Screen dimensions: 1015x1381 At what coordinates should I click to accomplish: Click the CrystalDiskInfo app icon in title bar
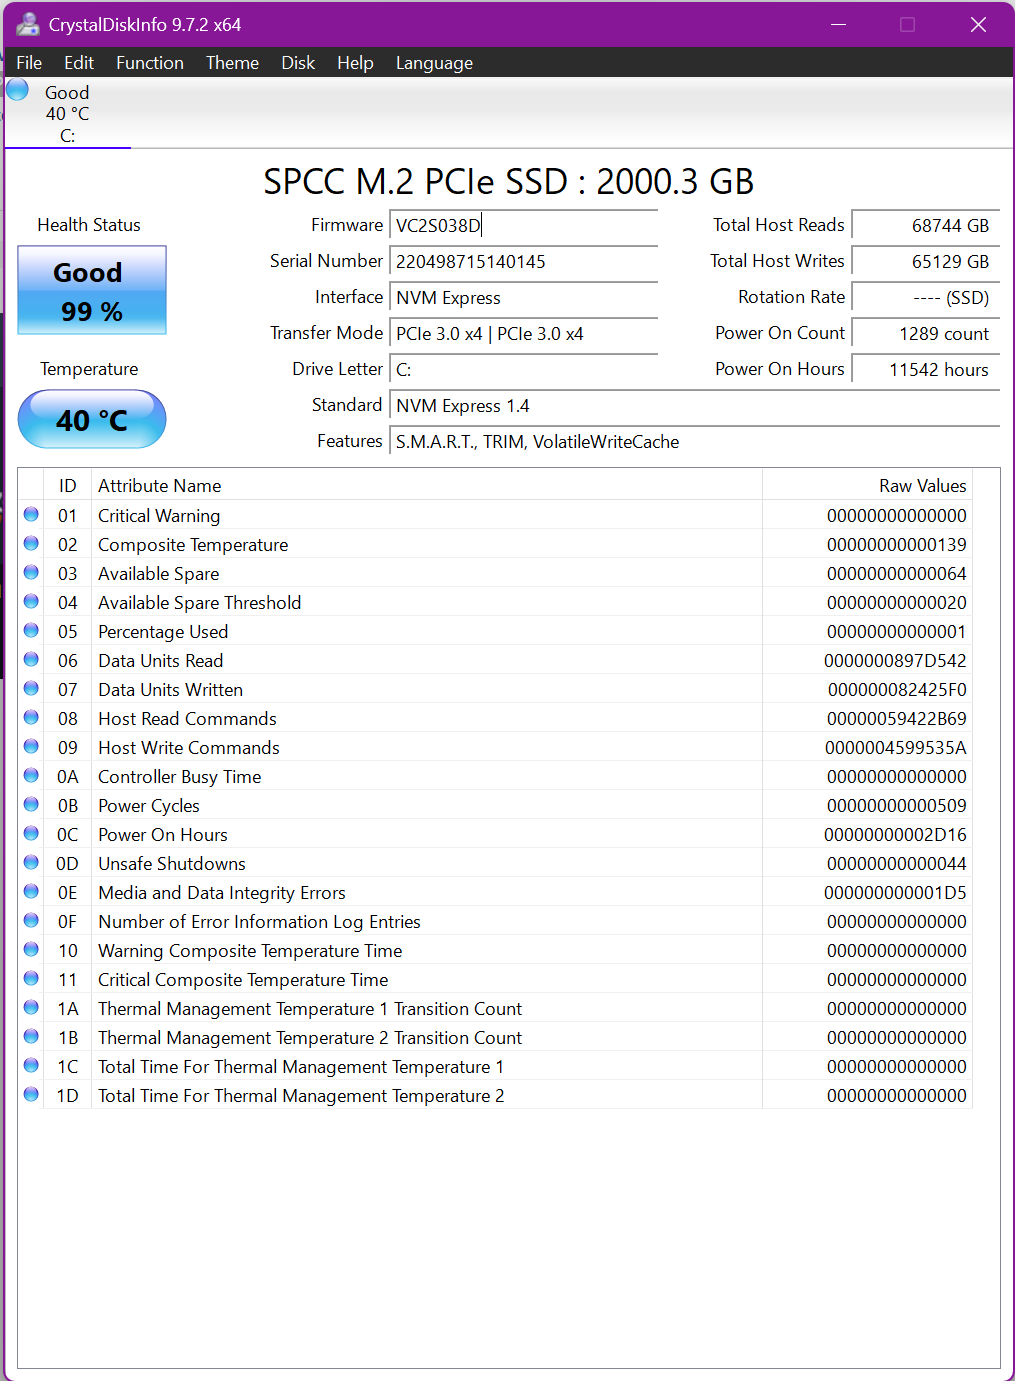(x=28, y=24)
